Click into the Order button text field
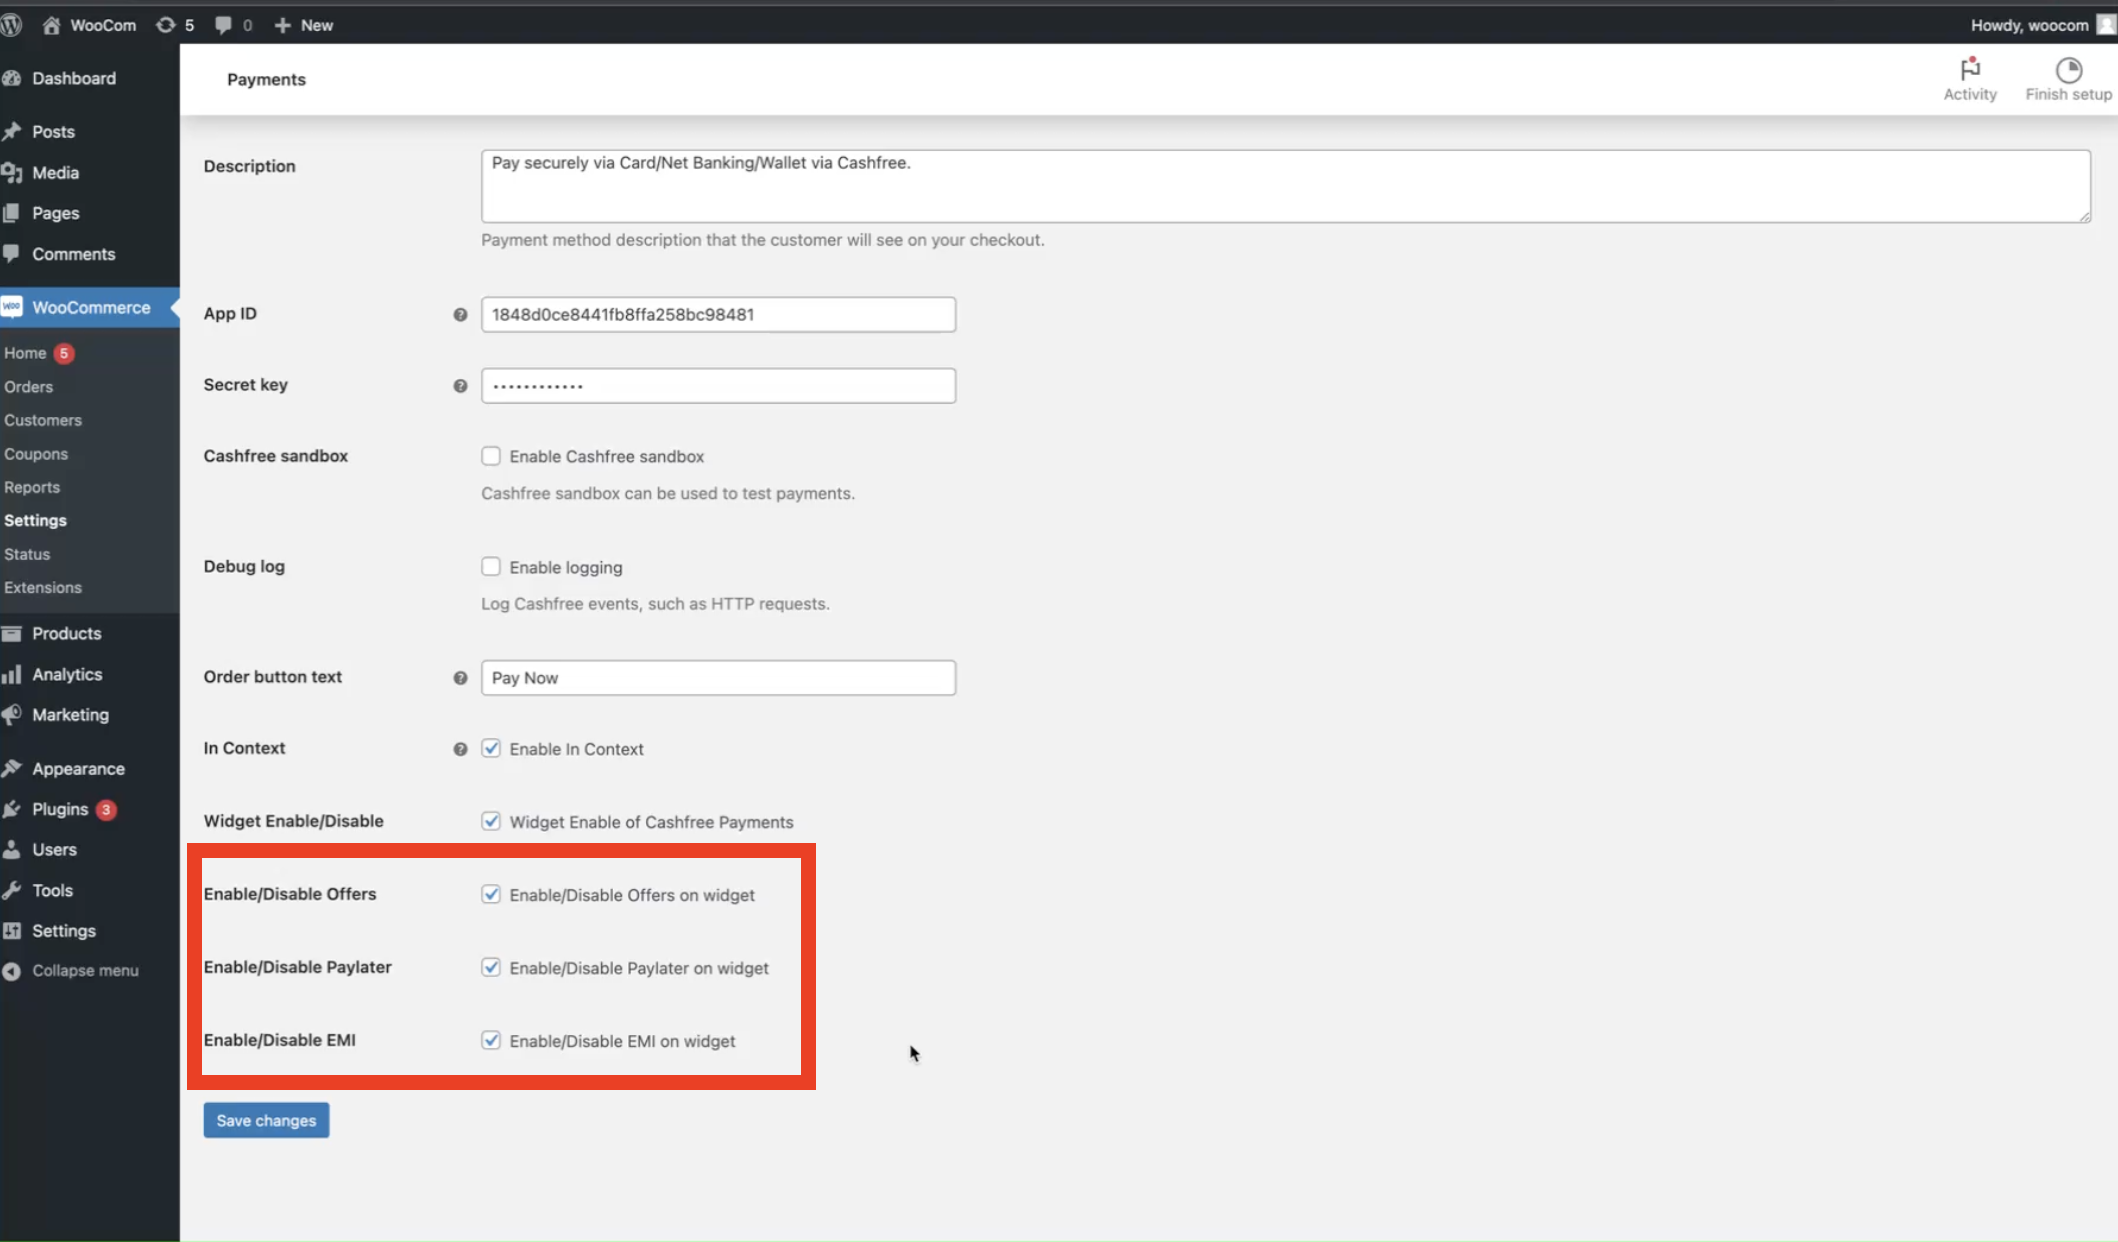Image resolution: width=2118 pixels, height=1242 pixels. (x=718, y=678)
